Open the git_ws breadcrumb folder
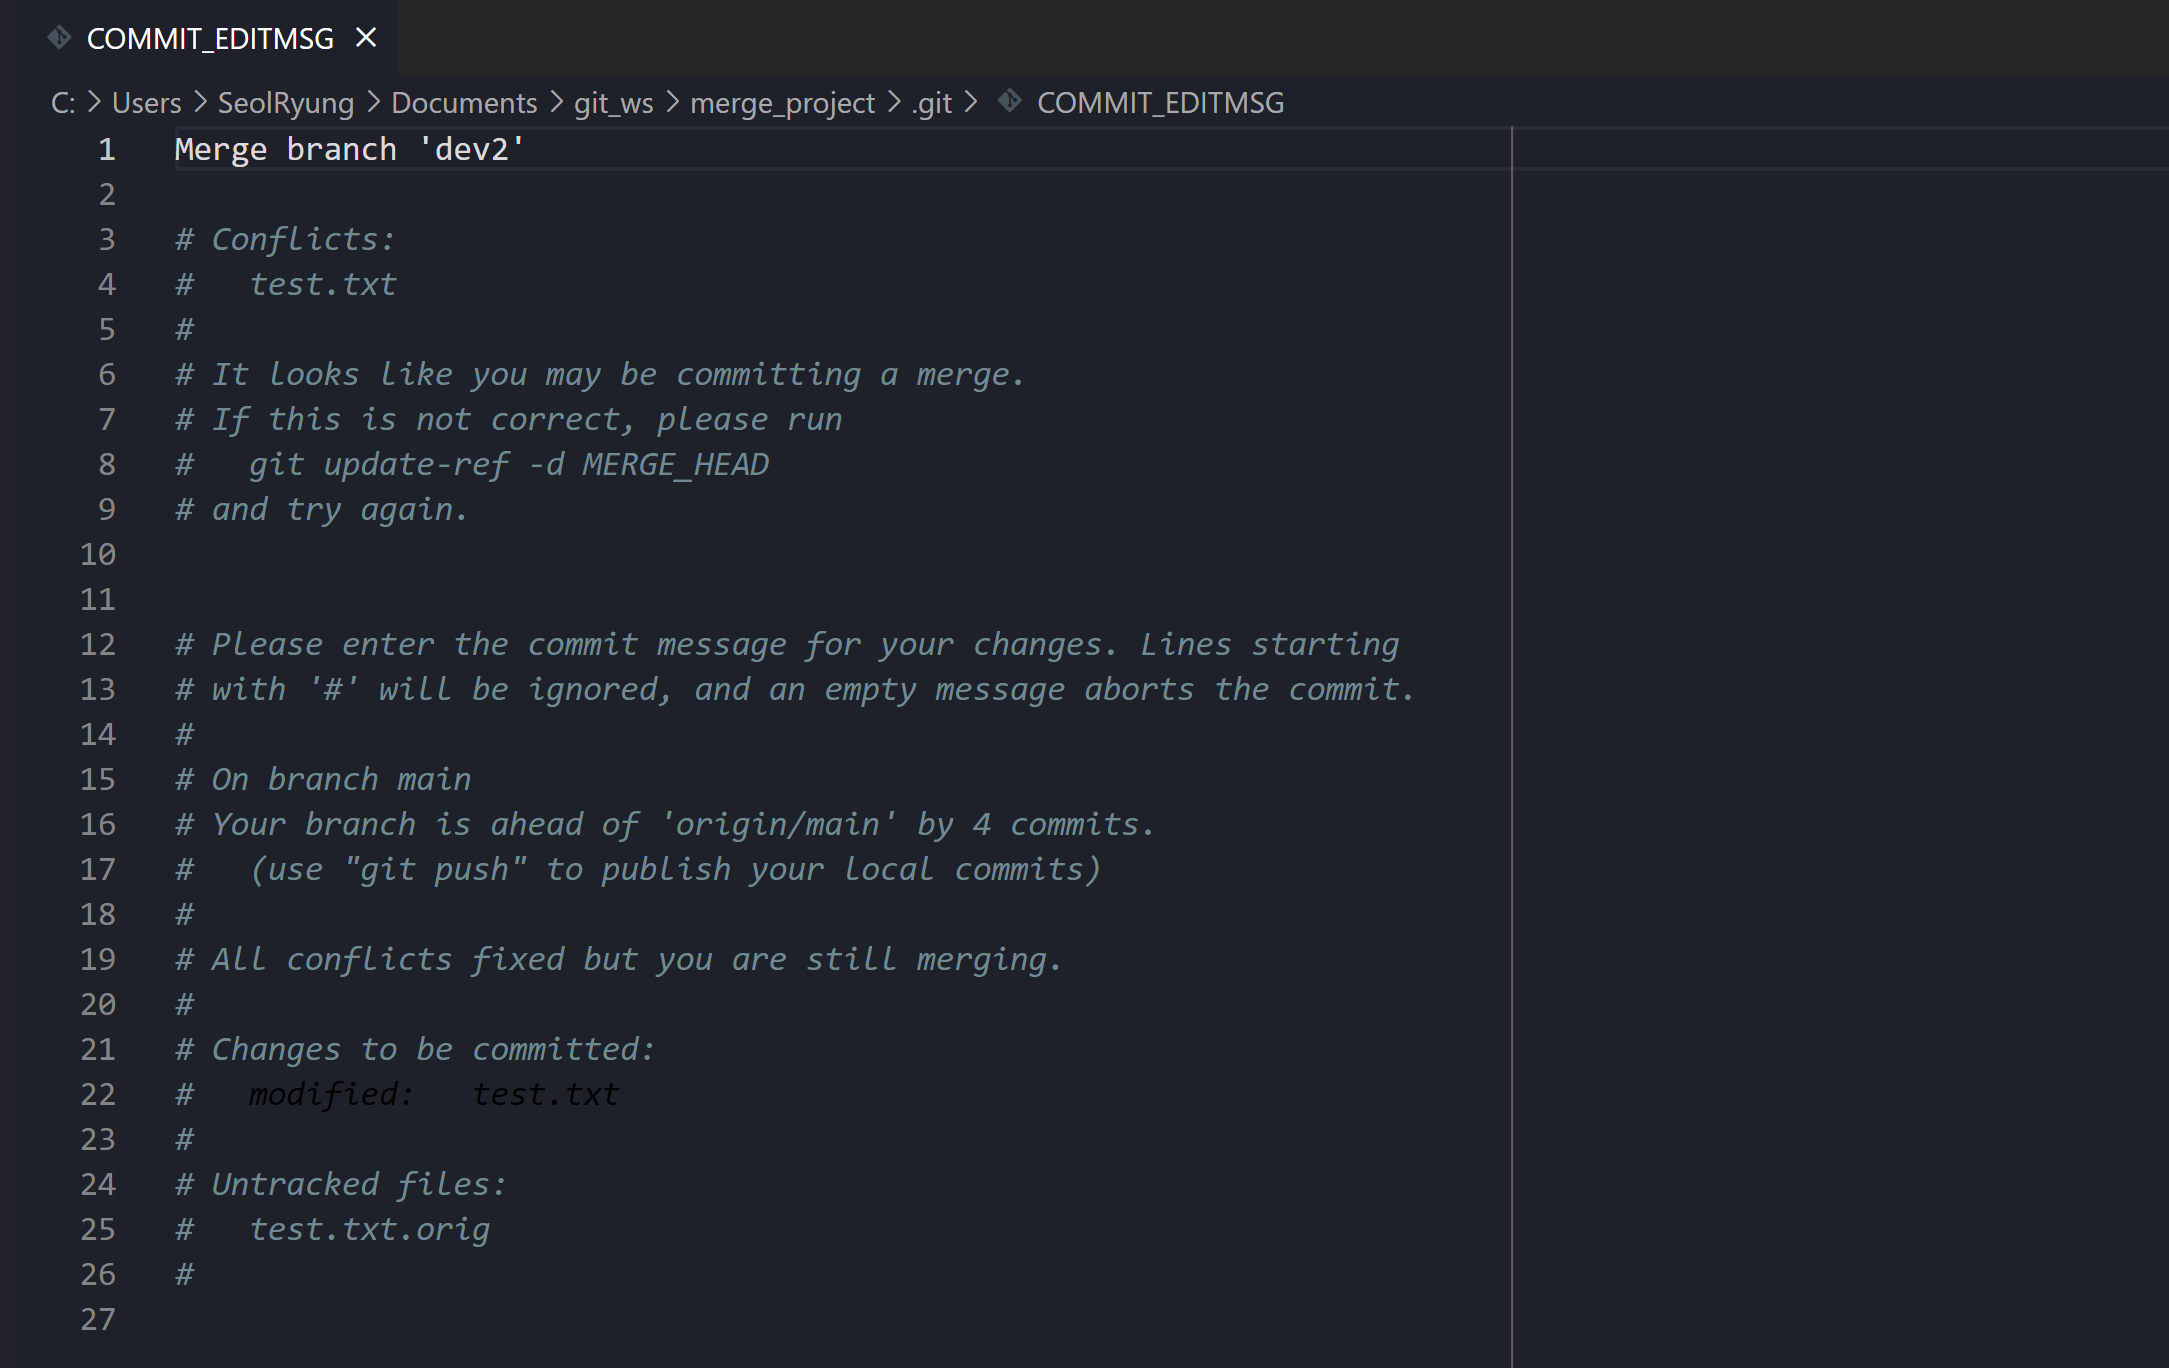The height and width of the screenshot is (1368, 2169). point(613,103)
